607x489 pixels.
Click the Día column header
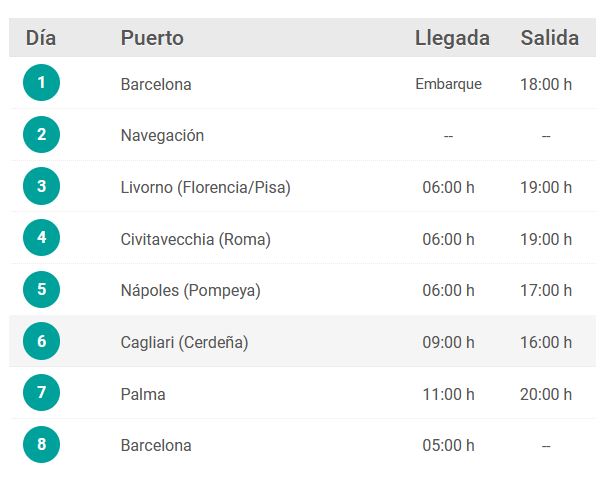pyautogui.click(x=41, y=38)
